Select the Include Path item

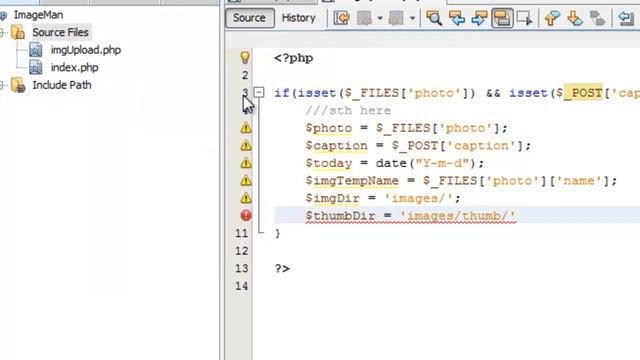coord(62,85)
